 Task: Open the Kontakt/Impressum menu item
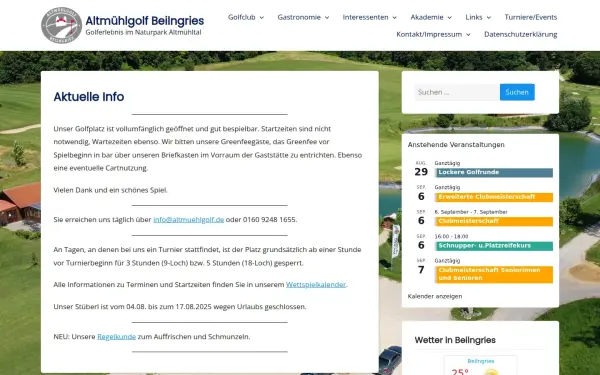pos(429,34)
